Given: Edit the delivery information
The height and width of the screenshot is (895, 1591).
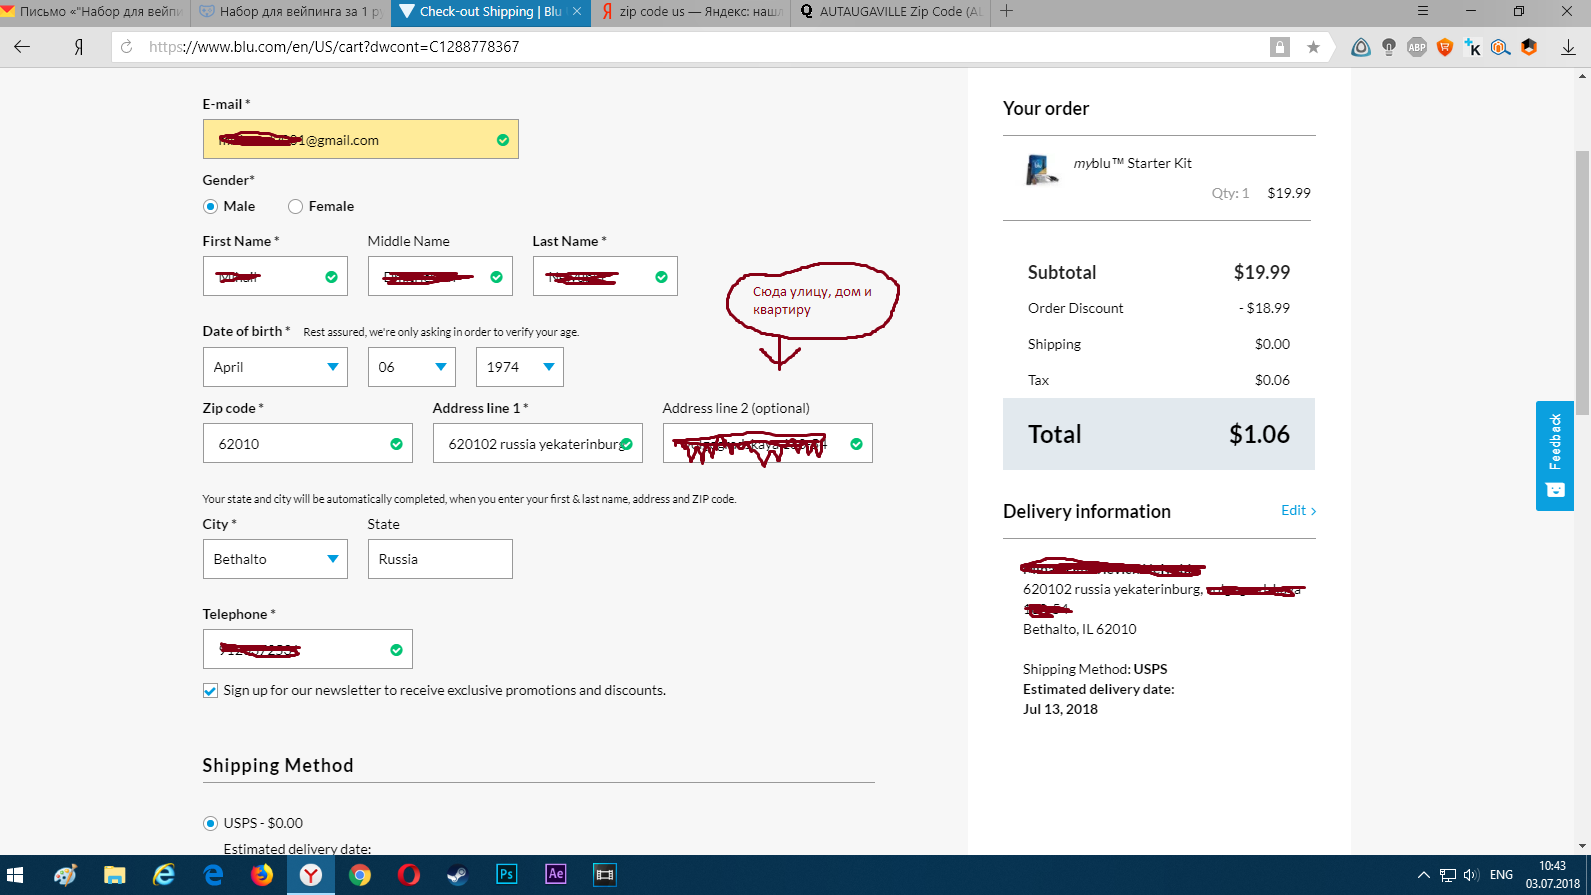Looking at the screenshot, I should point(1298,510).
